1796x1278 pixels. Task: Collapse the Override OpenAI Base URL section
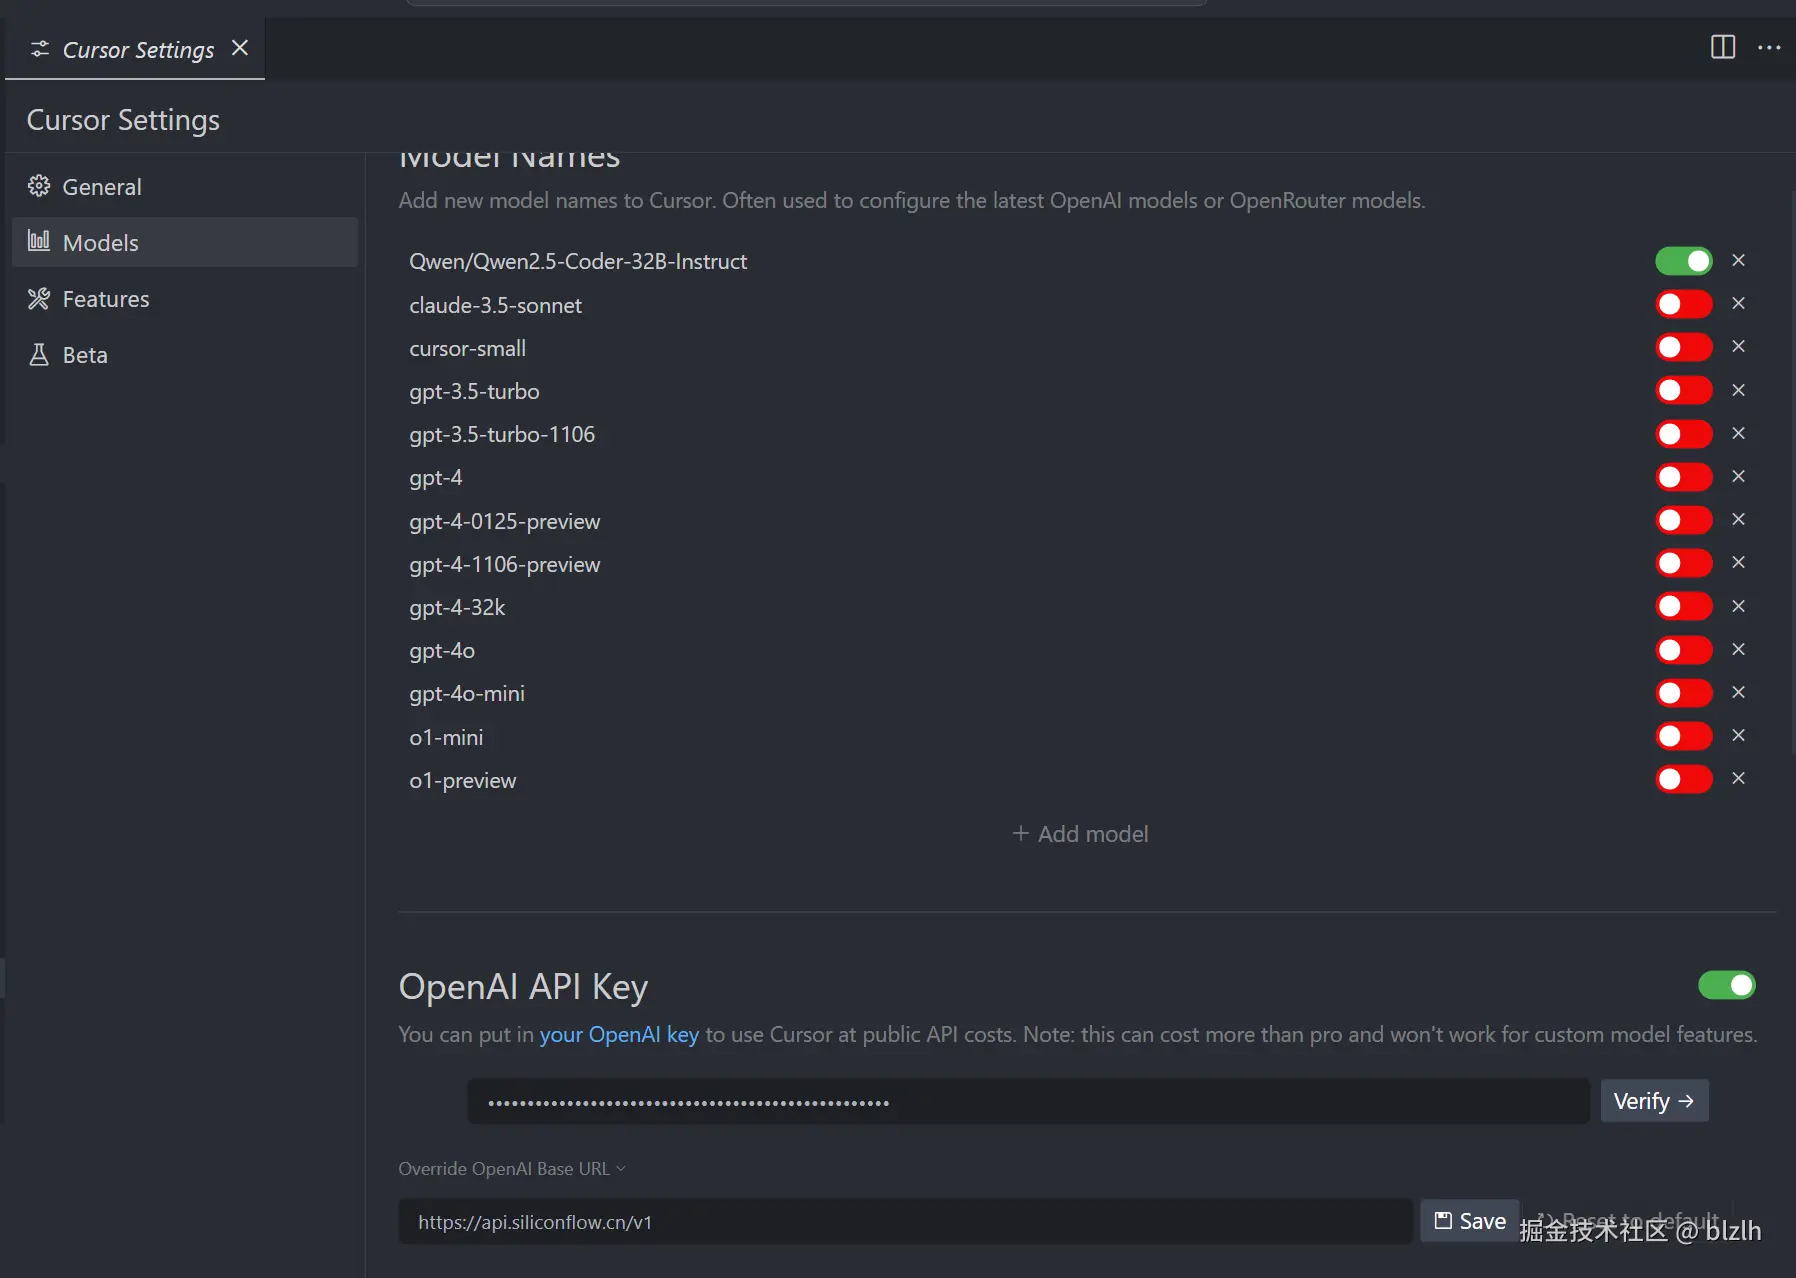point(512,1168)
